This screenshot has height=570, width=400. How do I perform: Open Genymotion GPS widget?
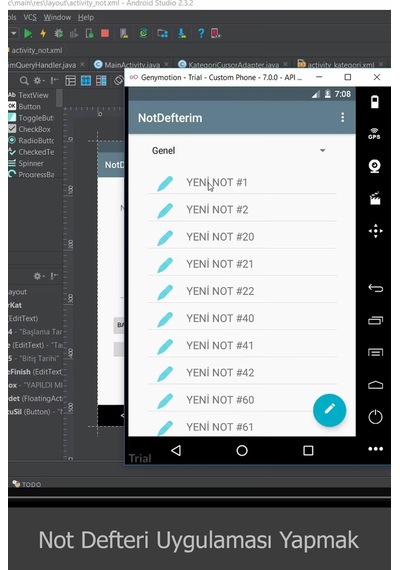coord(375,134)
